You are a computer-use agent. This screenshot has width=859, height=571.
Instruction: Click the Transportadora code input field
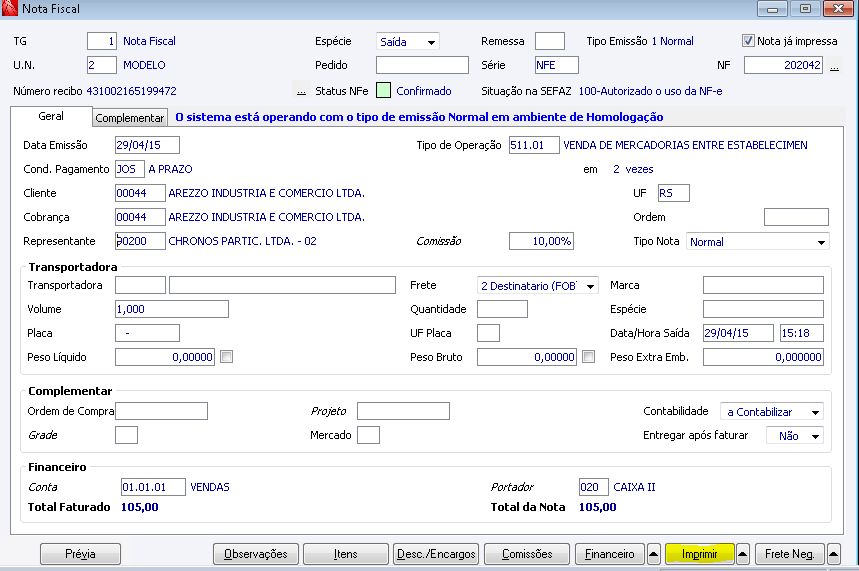pyautogui.click(x=140, y=285)
